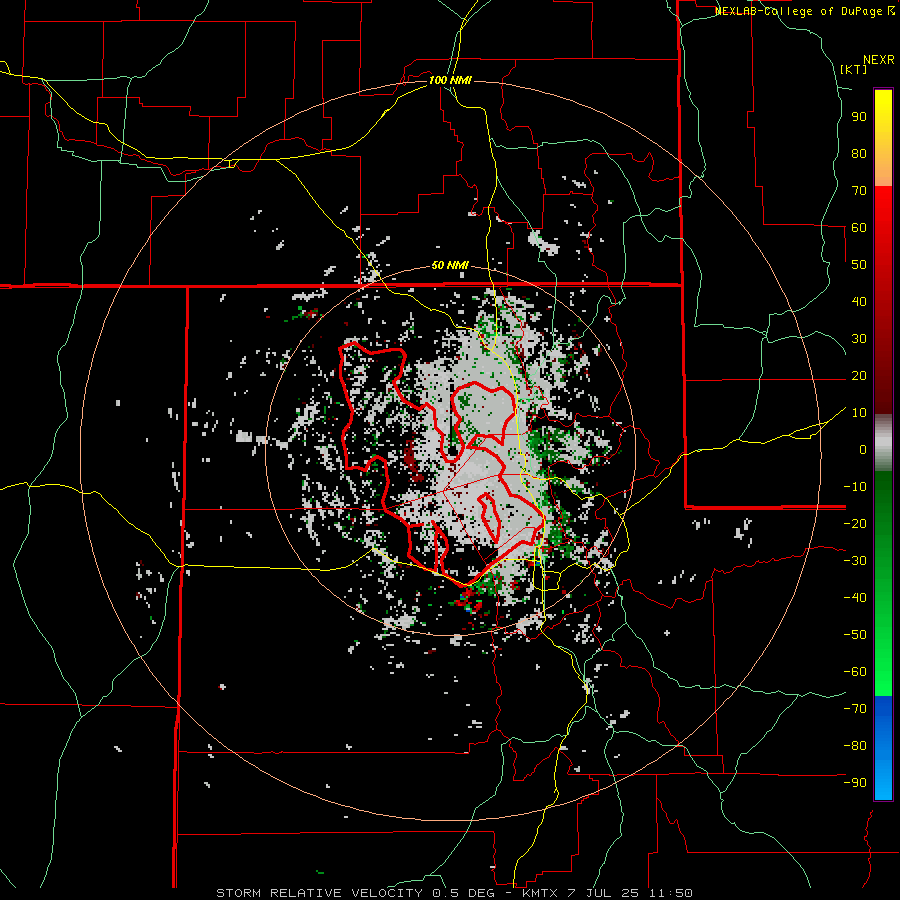Click the [KT] units label

coord(853,69)
